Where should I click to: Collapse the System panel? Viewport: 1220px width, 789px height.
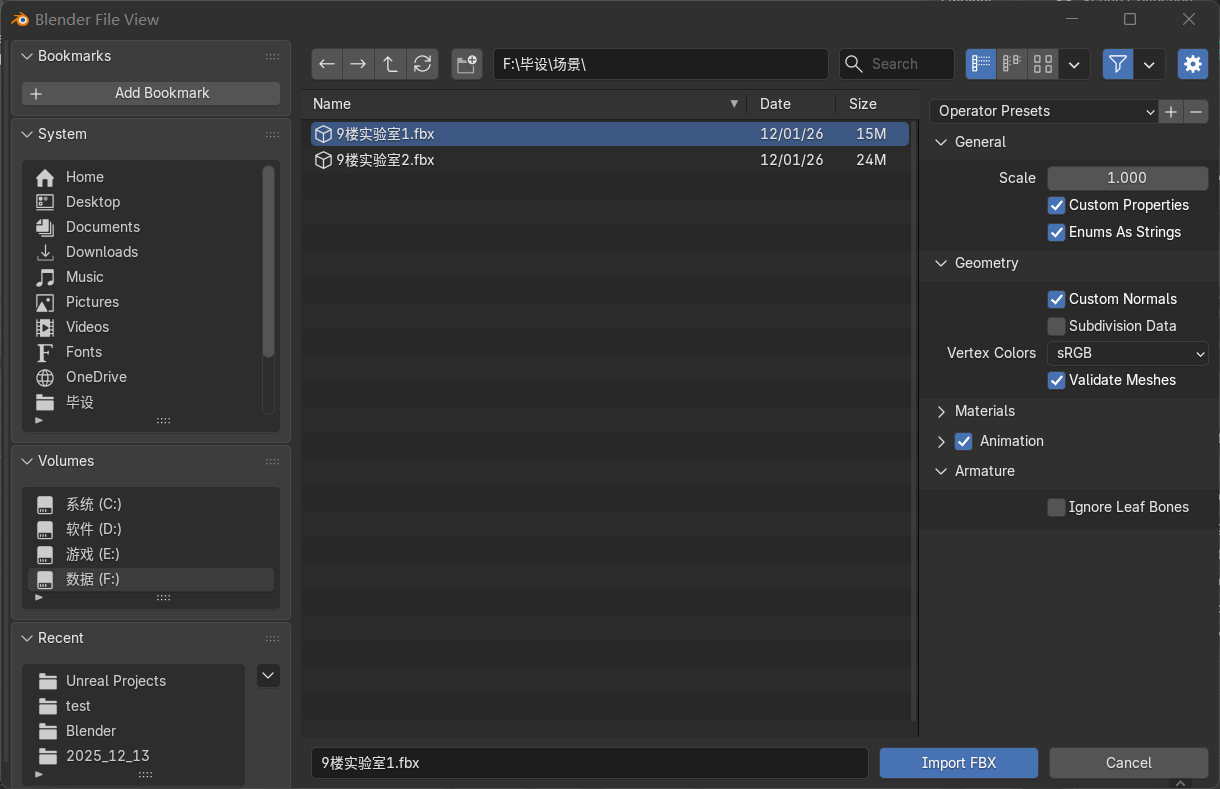[x=26, y=134]
